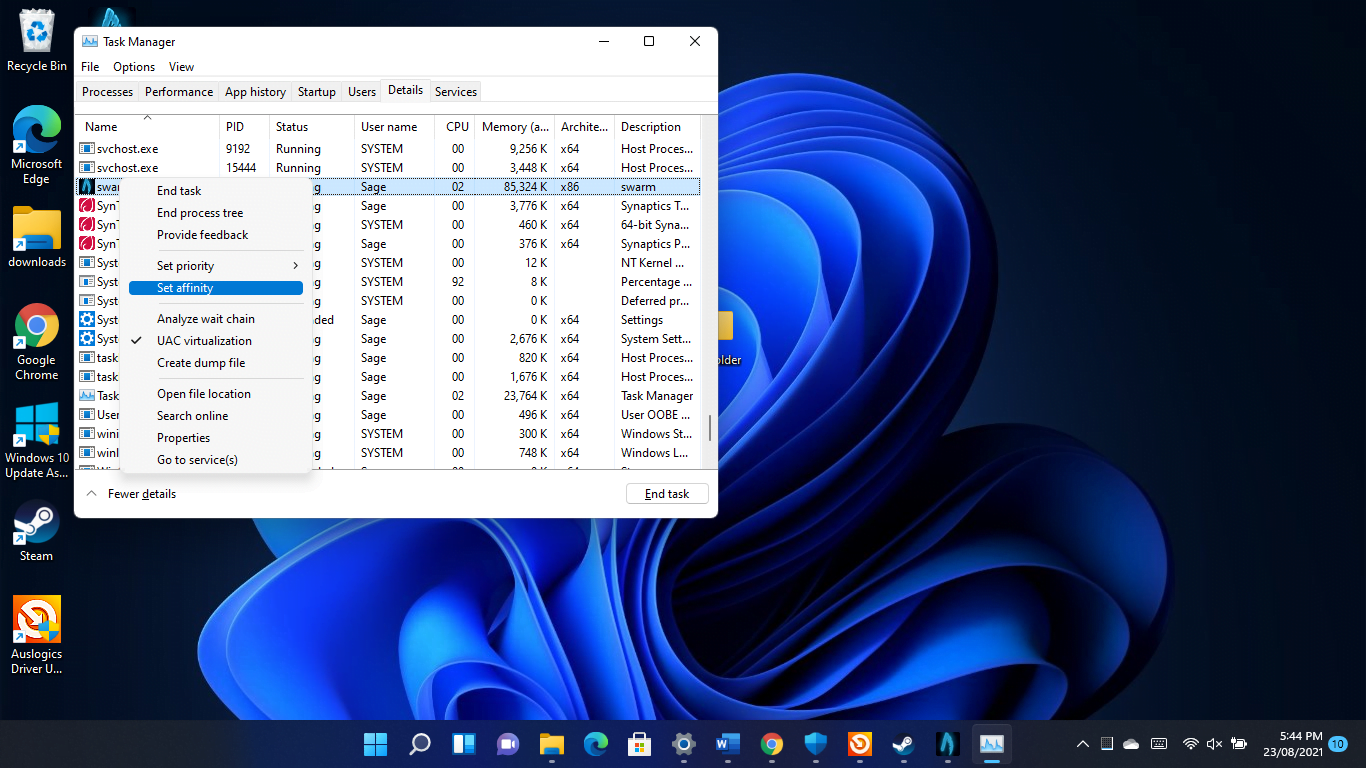This screenshot has height=768, width=1366.
Task: Open Microsoft Word from the taskbar
Action: point(727,744)
